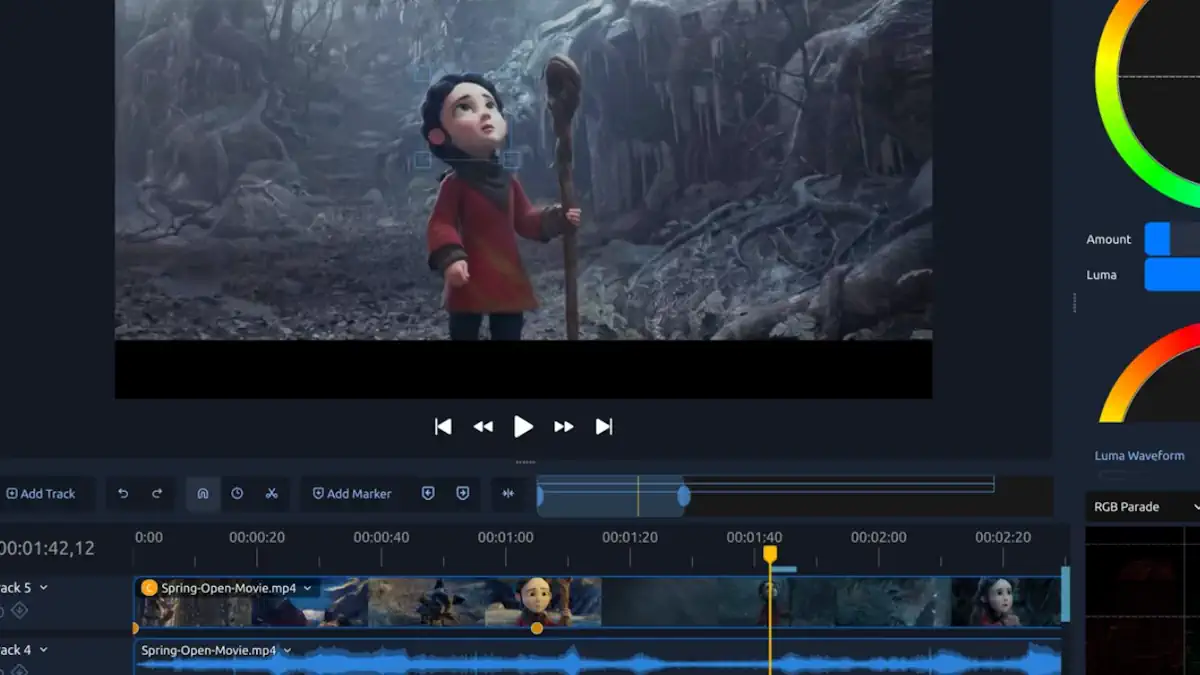This screenshot has height=675, width=1200.
Task: Open the RGB Parade scope dropdown
Action: pos(1143,507)
